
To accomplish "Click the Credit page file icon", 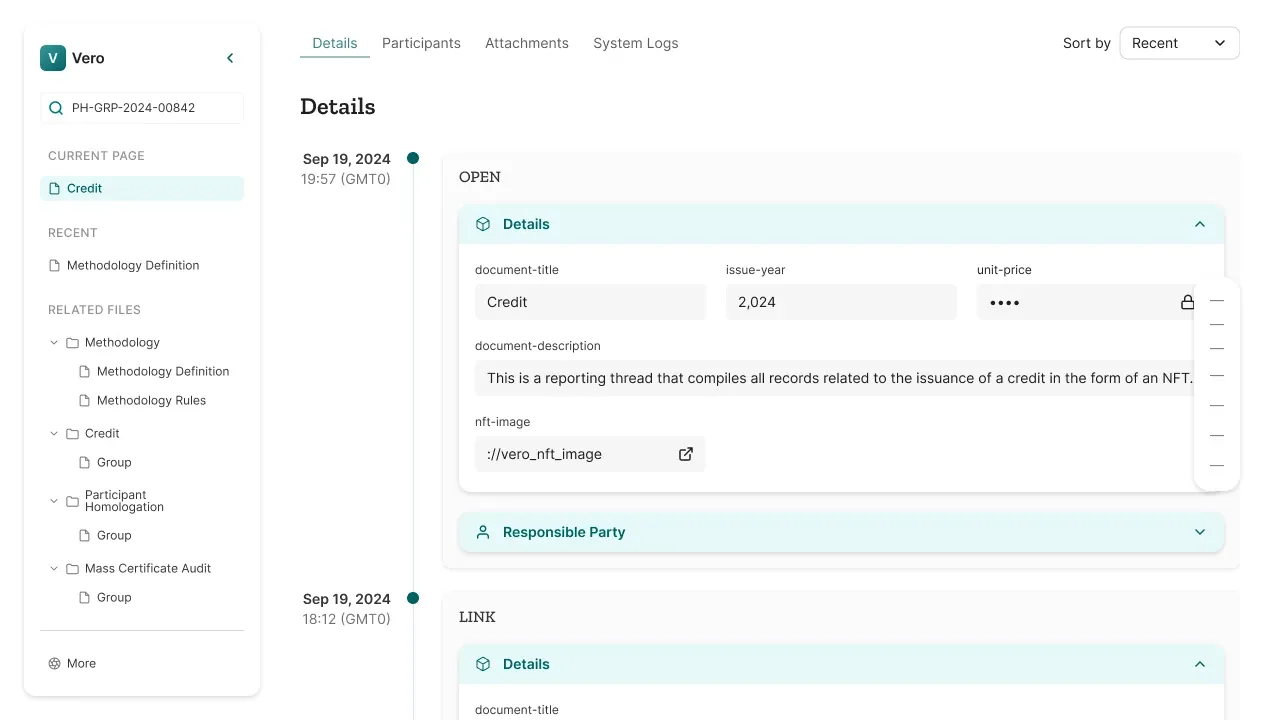I will [x=55, y=188].
